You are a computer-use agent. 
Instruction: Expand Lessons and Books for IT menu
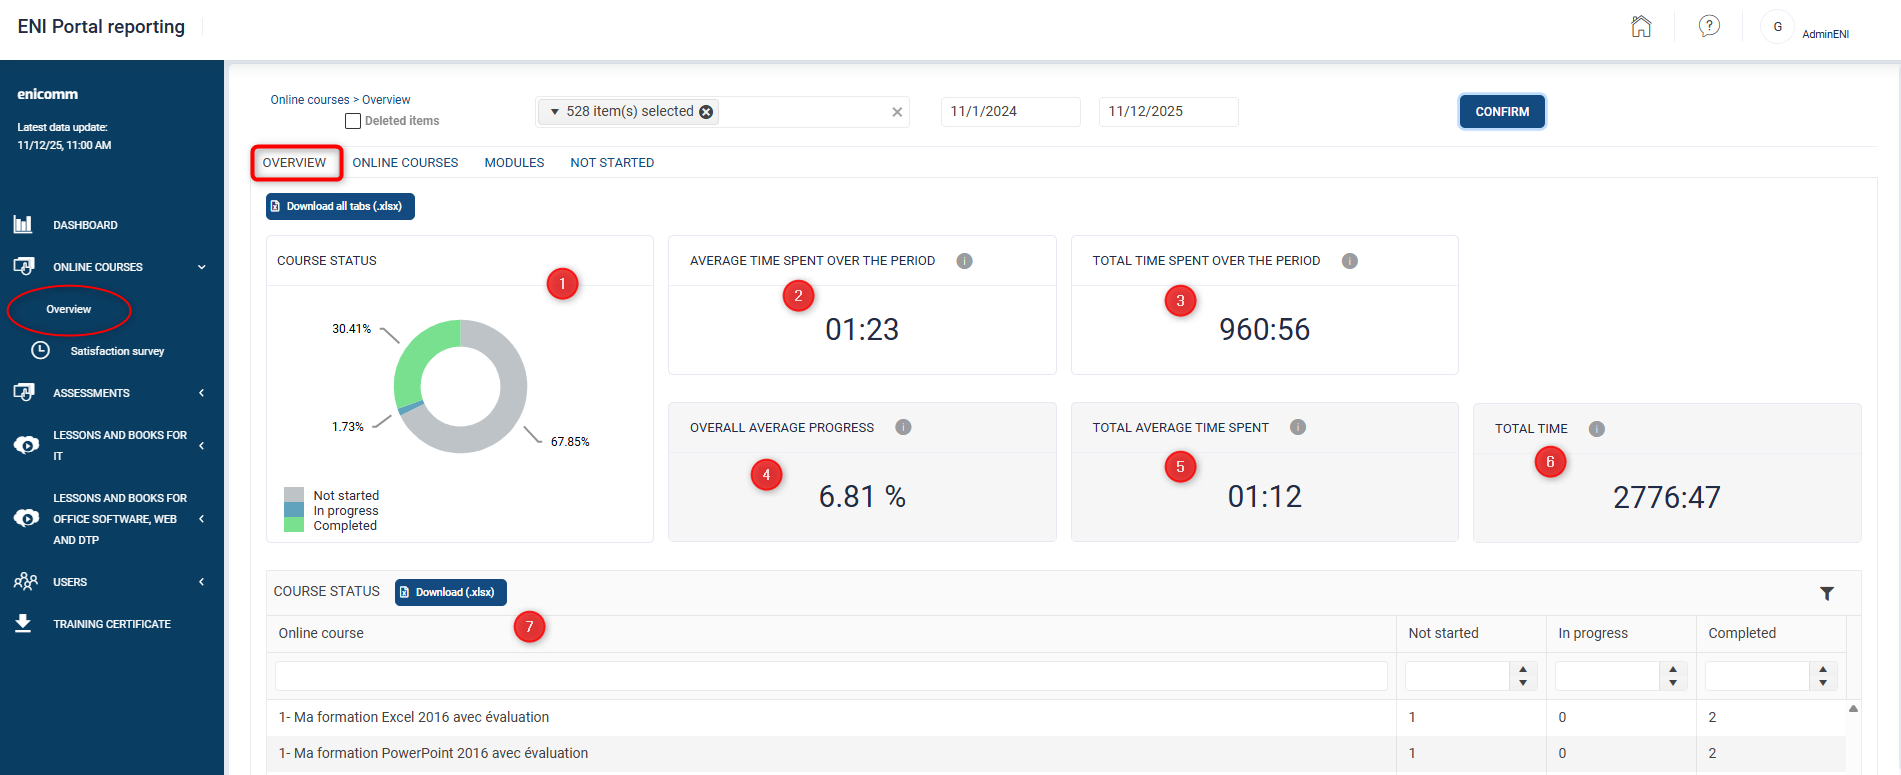pos(202,445)
